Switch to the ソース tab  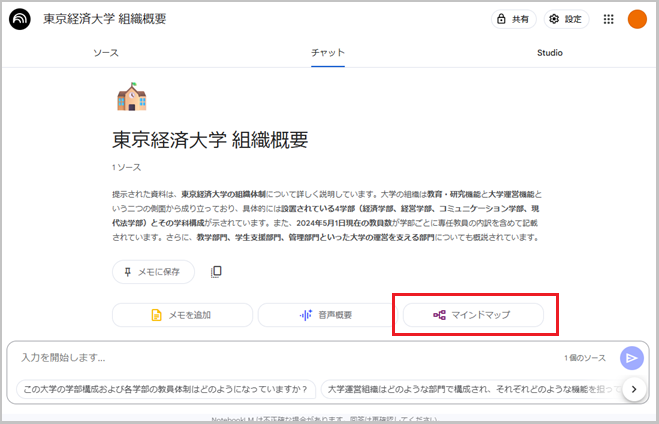point(106,53)
